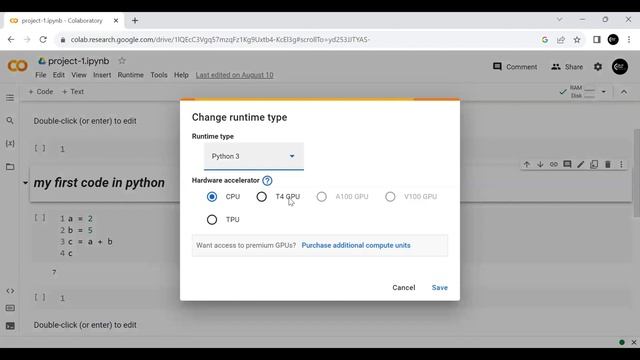
Task: Reload the browser page
Action: click(x=43, y=40)
